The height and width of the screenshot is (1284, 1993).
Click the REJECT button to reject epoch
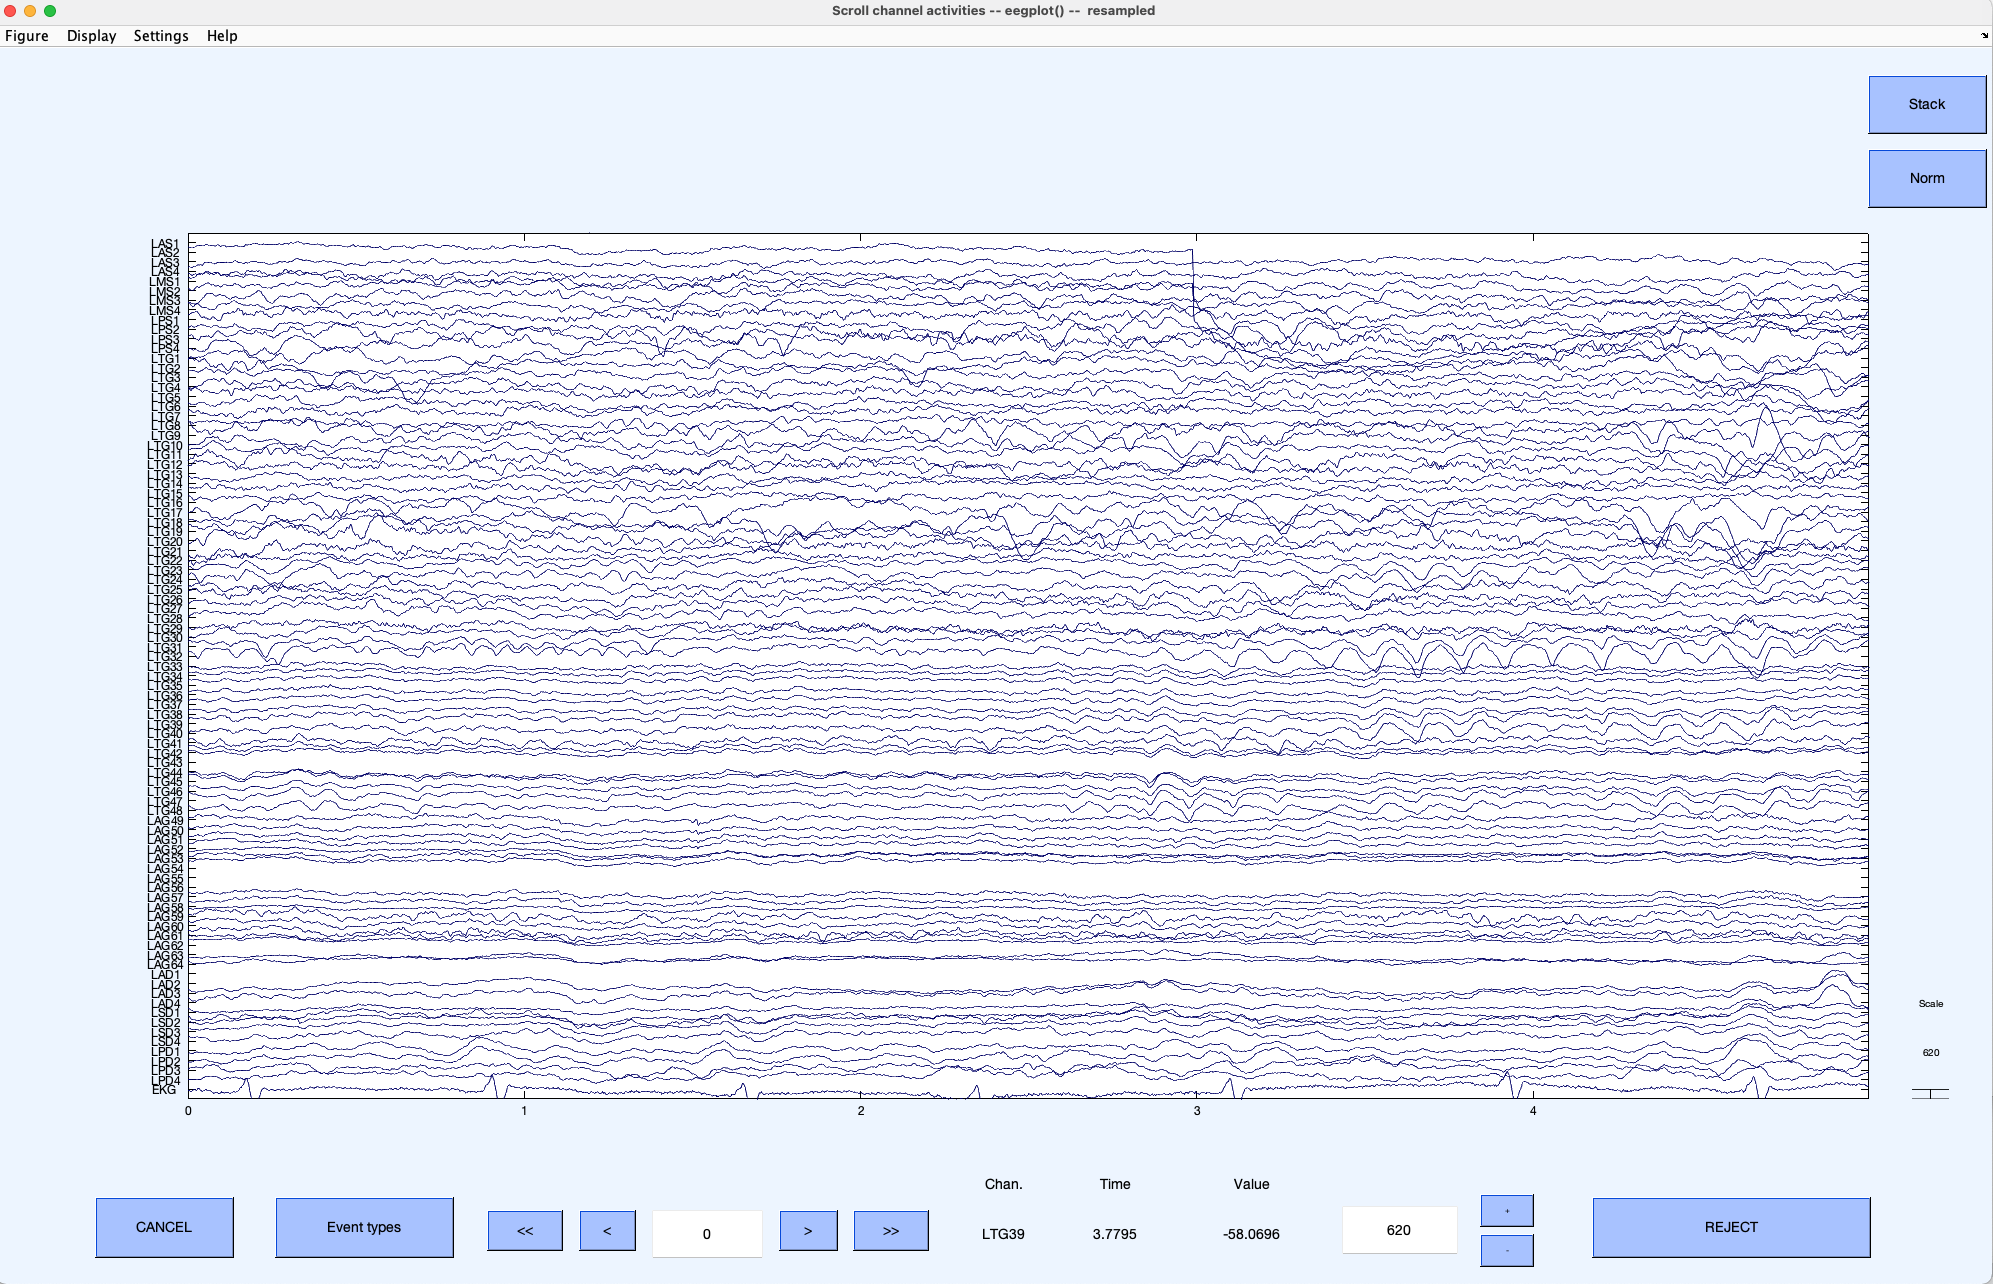coord(1730,1227)
